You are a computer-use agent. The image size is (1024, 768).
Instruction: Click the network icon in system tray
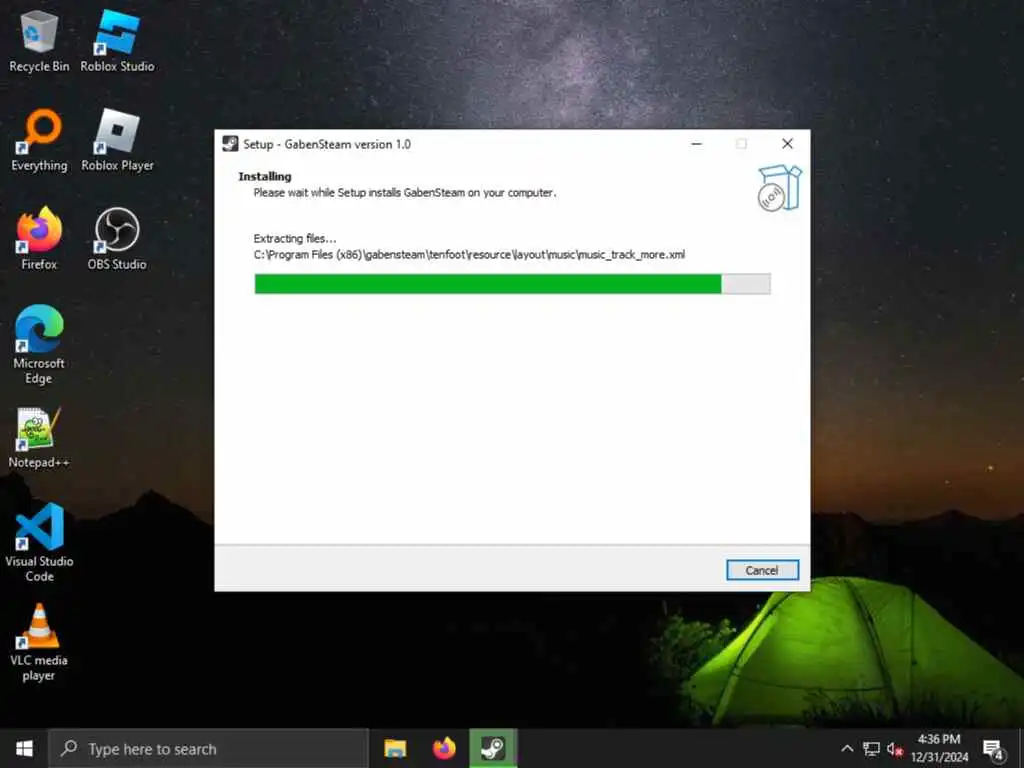pos(871,748)
